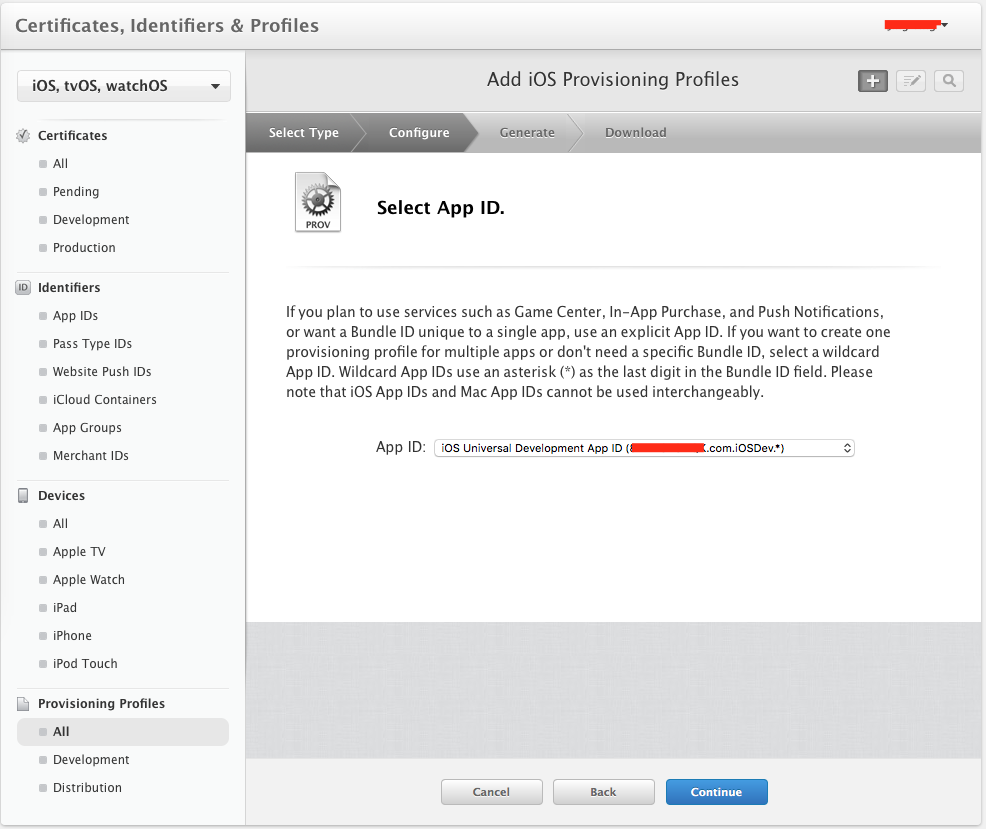The image size is (986, 829).
Task: Click Back to return a step
Action: 603,791
